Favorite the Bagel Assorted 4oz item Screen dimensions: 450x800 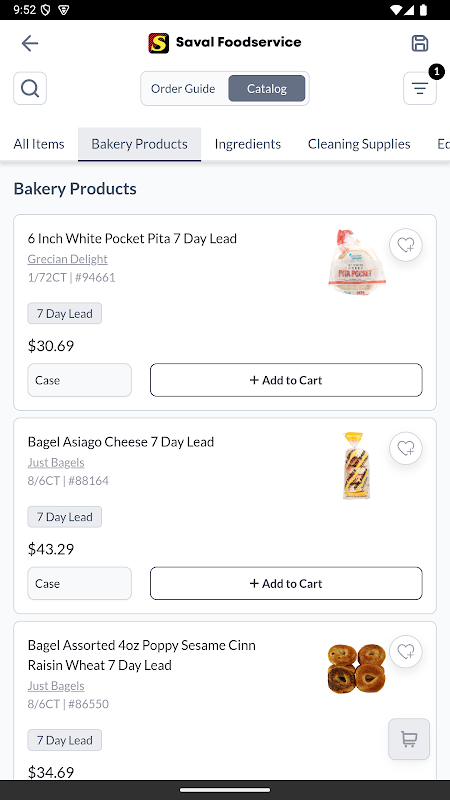point(406,652)
